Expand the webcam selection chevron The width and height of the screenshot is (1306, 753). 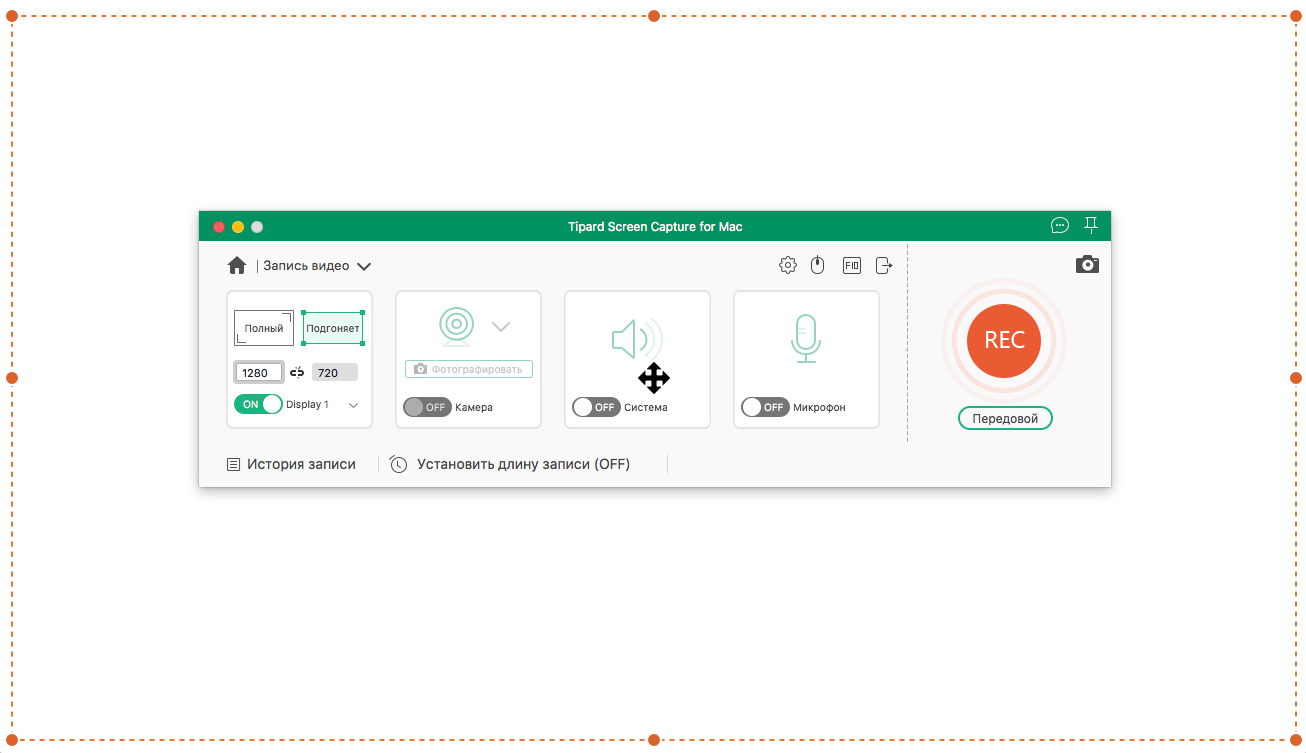click(501, 327)
